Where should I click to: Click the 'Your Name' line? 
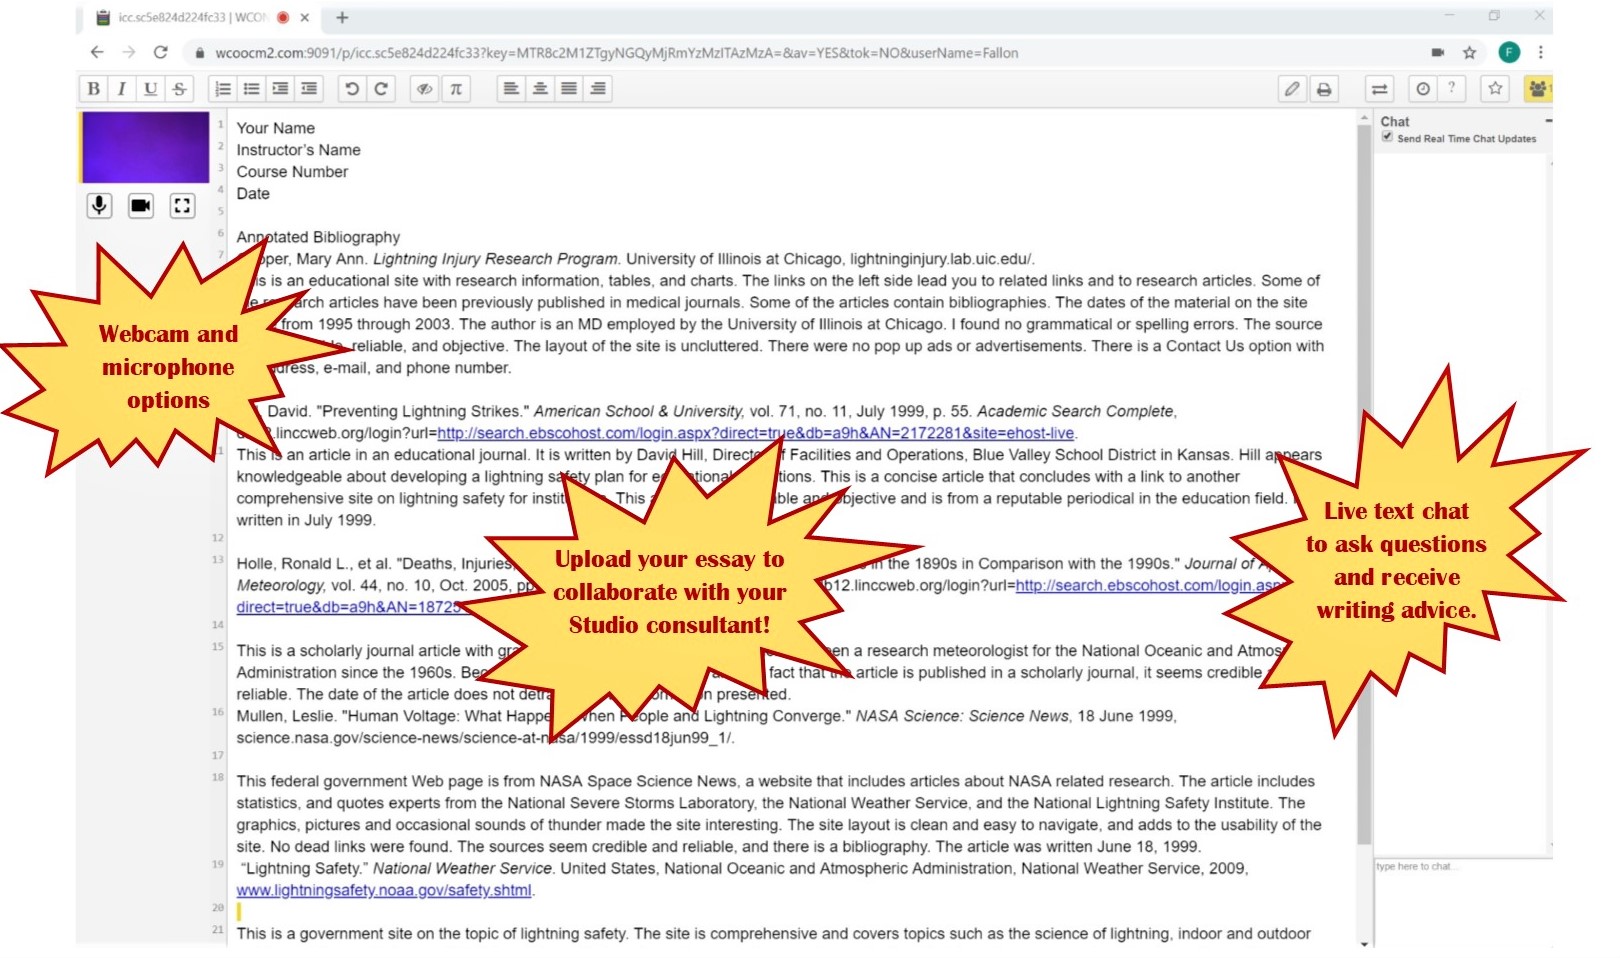click(276, 128)
